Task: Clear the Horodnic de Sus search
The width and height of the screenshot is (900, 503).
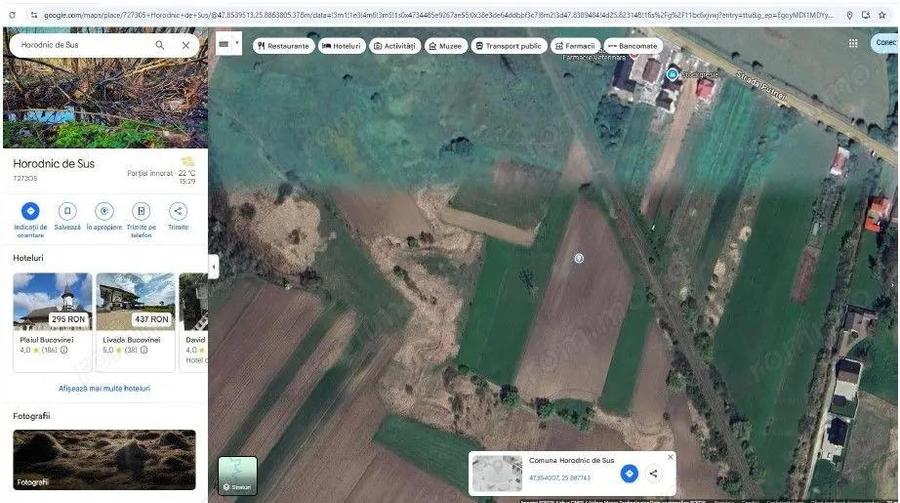Action: click(x=186, y=45)
